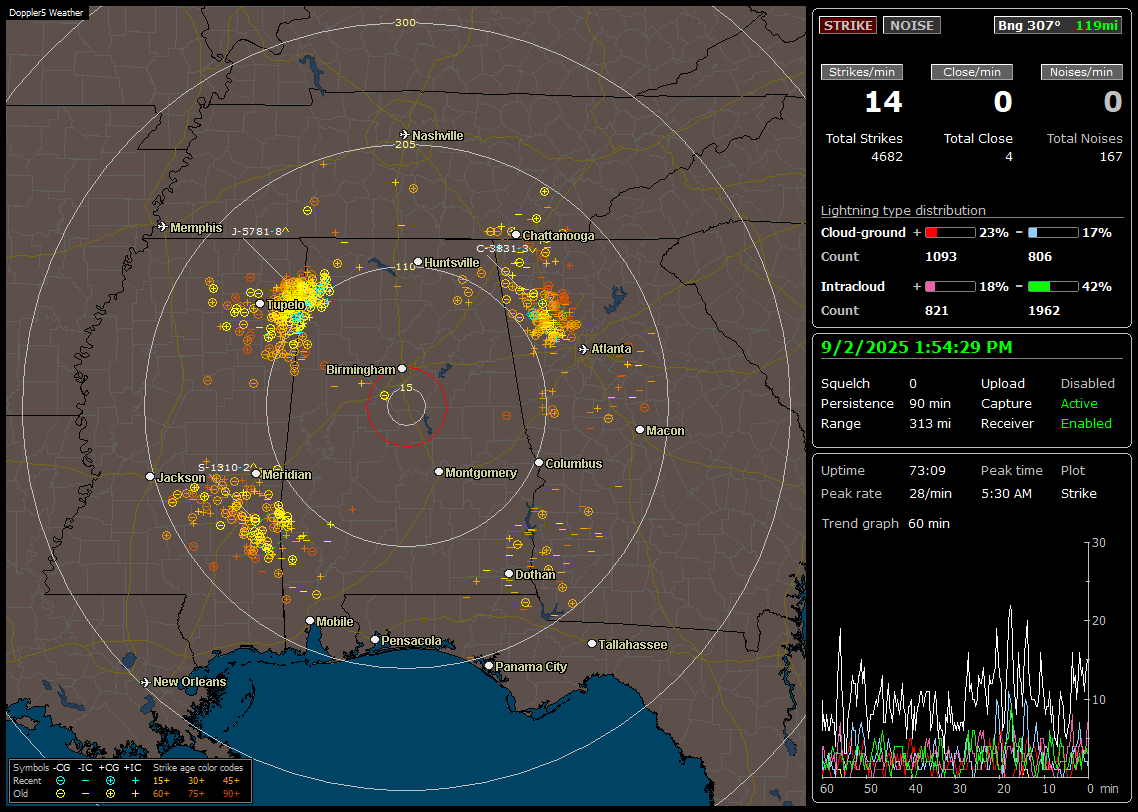Screen dimensions: 1138x812
Task: Click the Columbus city dot marker
Action: coord(539,462)
